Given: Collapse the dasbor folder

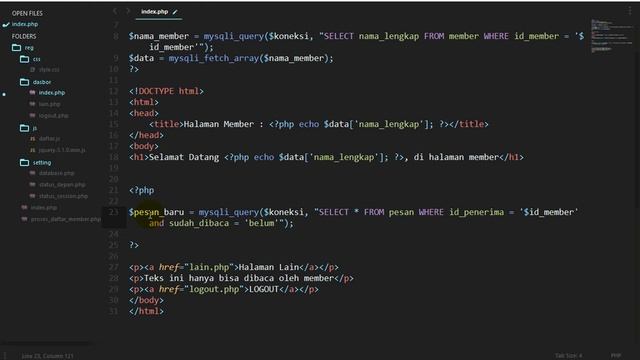Looking at the screenshot, I should click(42, 82).
